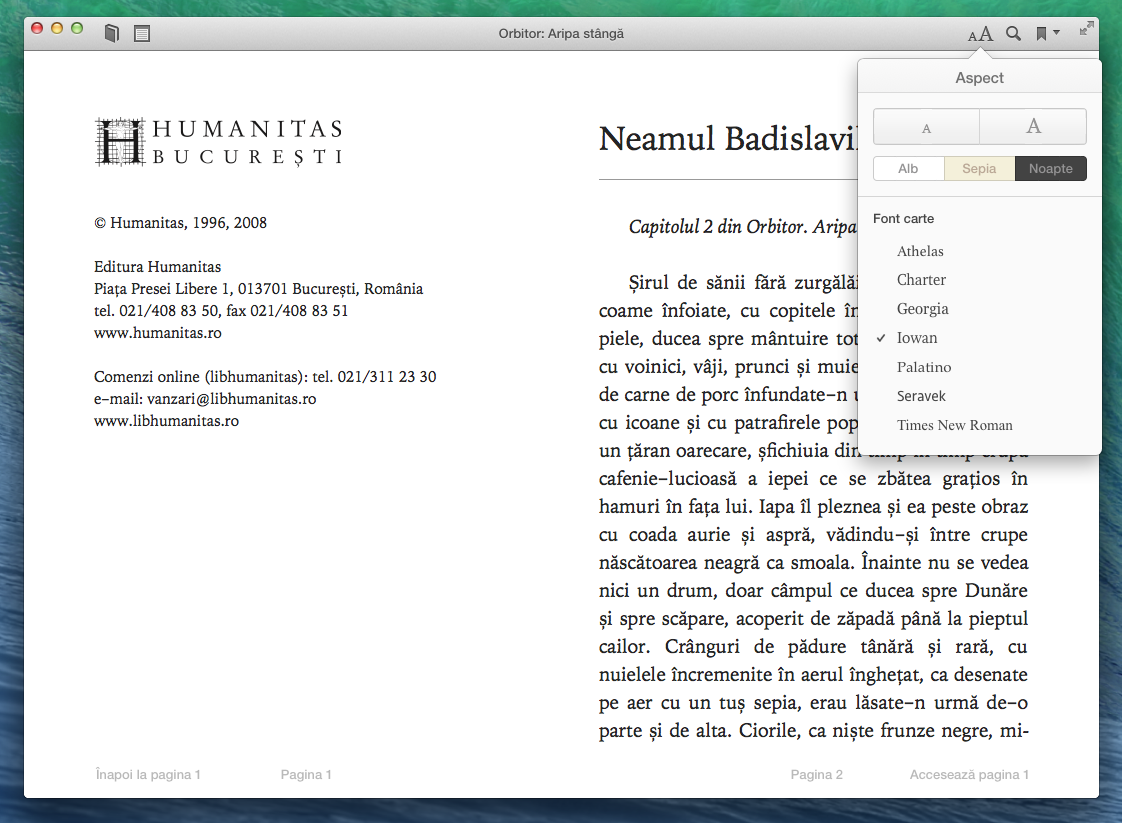Increase text size with large A
The height and width of the screenshot is (823, 1122).
pos(1033,127)
